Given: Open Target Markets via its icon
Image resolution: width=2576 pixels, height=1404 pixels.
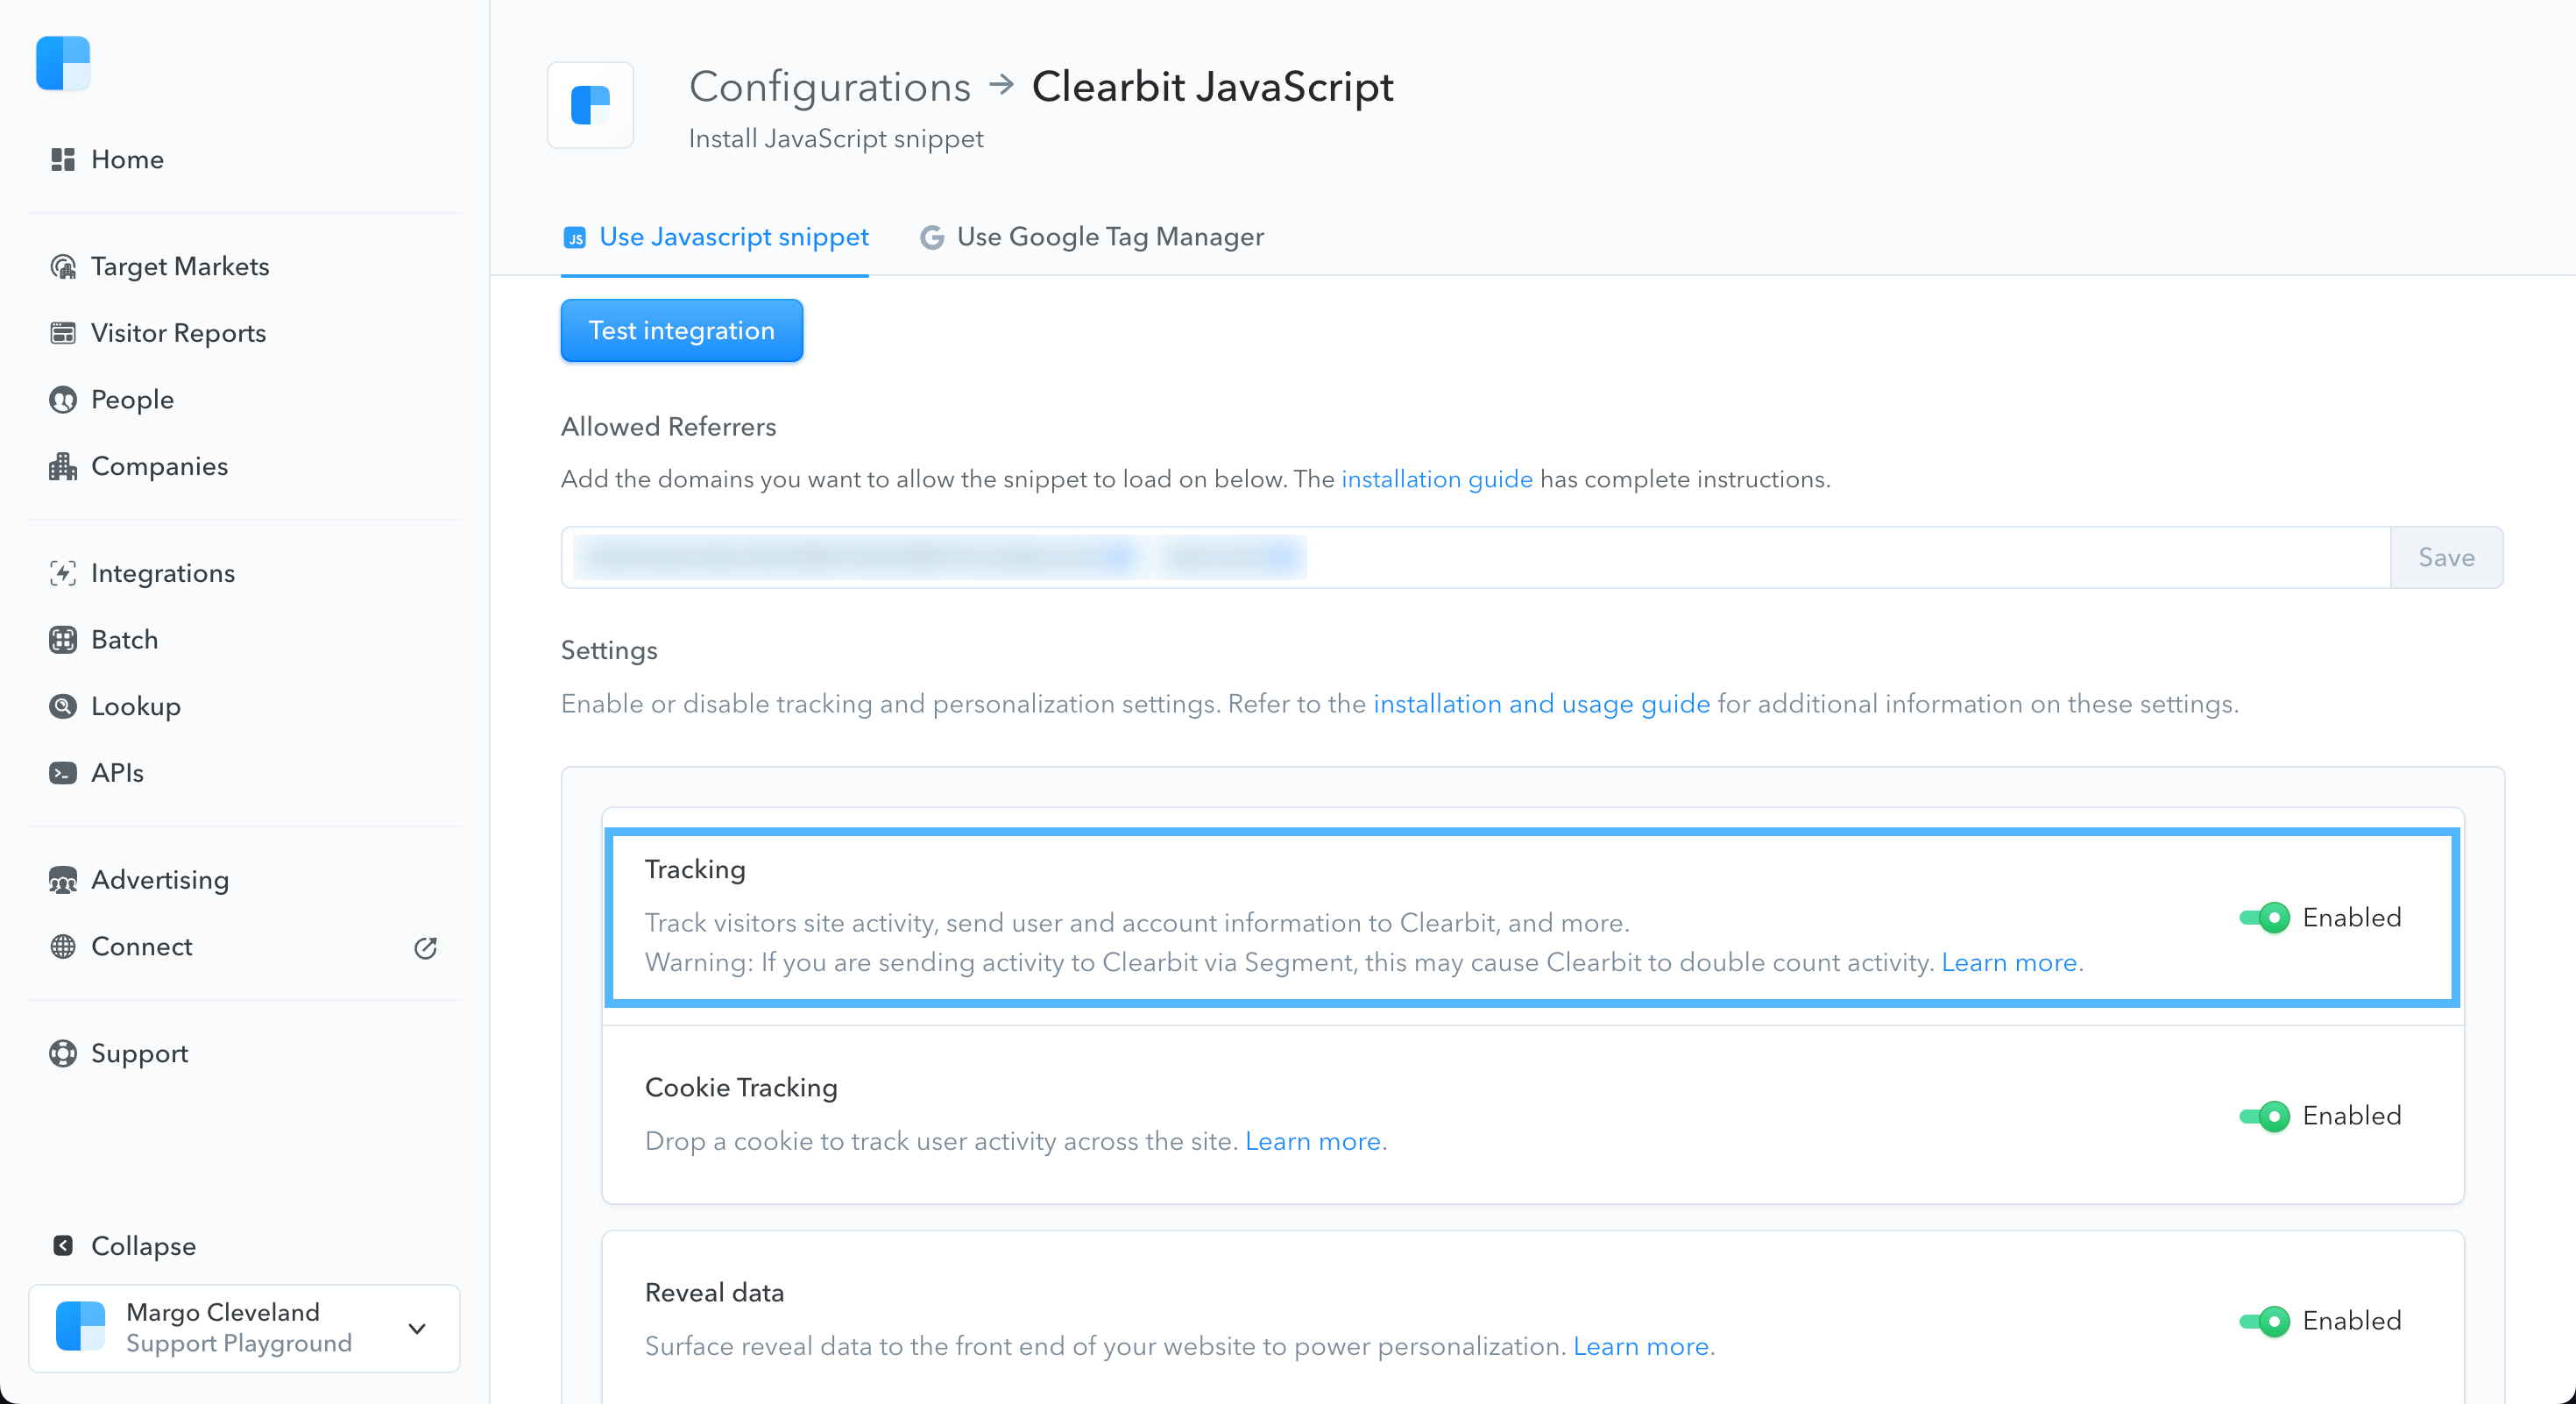Looking at the screenshot, I should tap(63, 267).
